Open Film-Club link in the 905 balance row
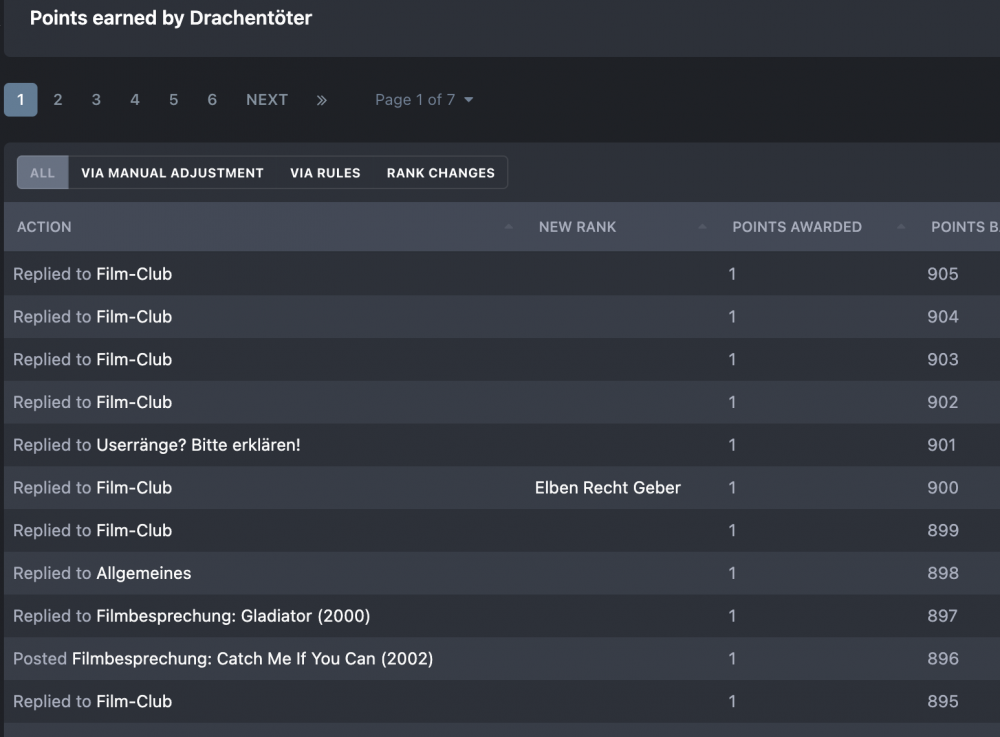1000x737 pixels. coord(134,274)
